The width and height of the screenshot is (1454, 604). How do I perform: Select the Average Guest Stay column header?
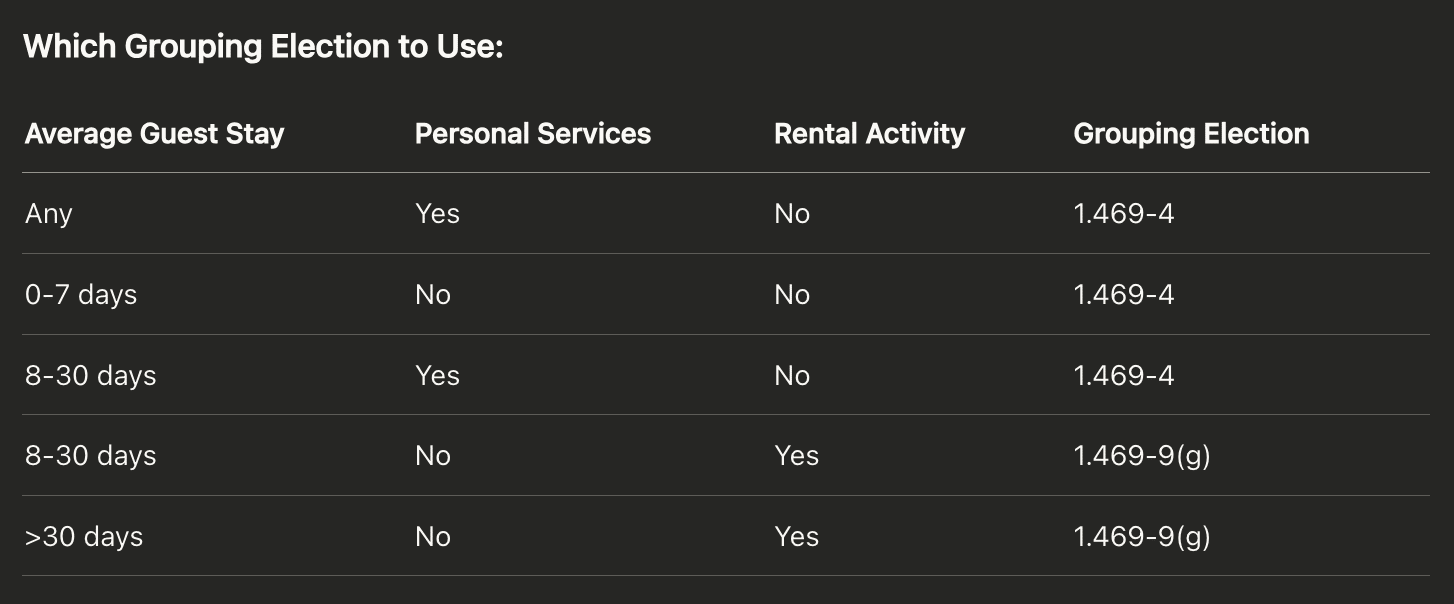pyautogui.click(x=154, y=134)
